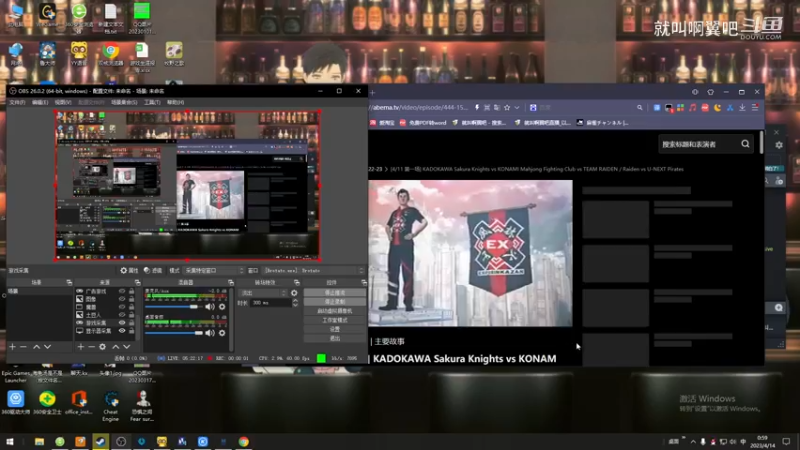Viewport: 800px width, 450px height.
Task: Expand browser address bar dropdown chevron
Action: [517, 108]
